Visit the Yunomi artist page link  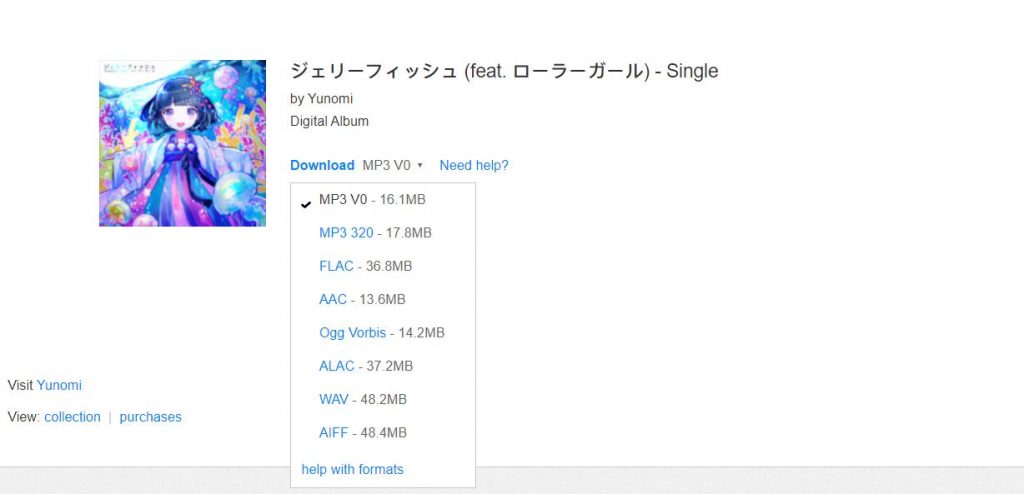click(59, 385)
